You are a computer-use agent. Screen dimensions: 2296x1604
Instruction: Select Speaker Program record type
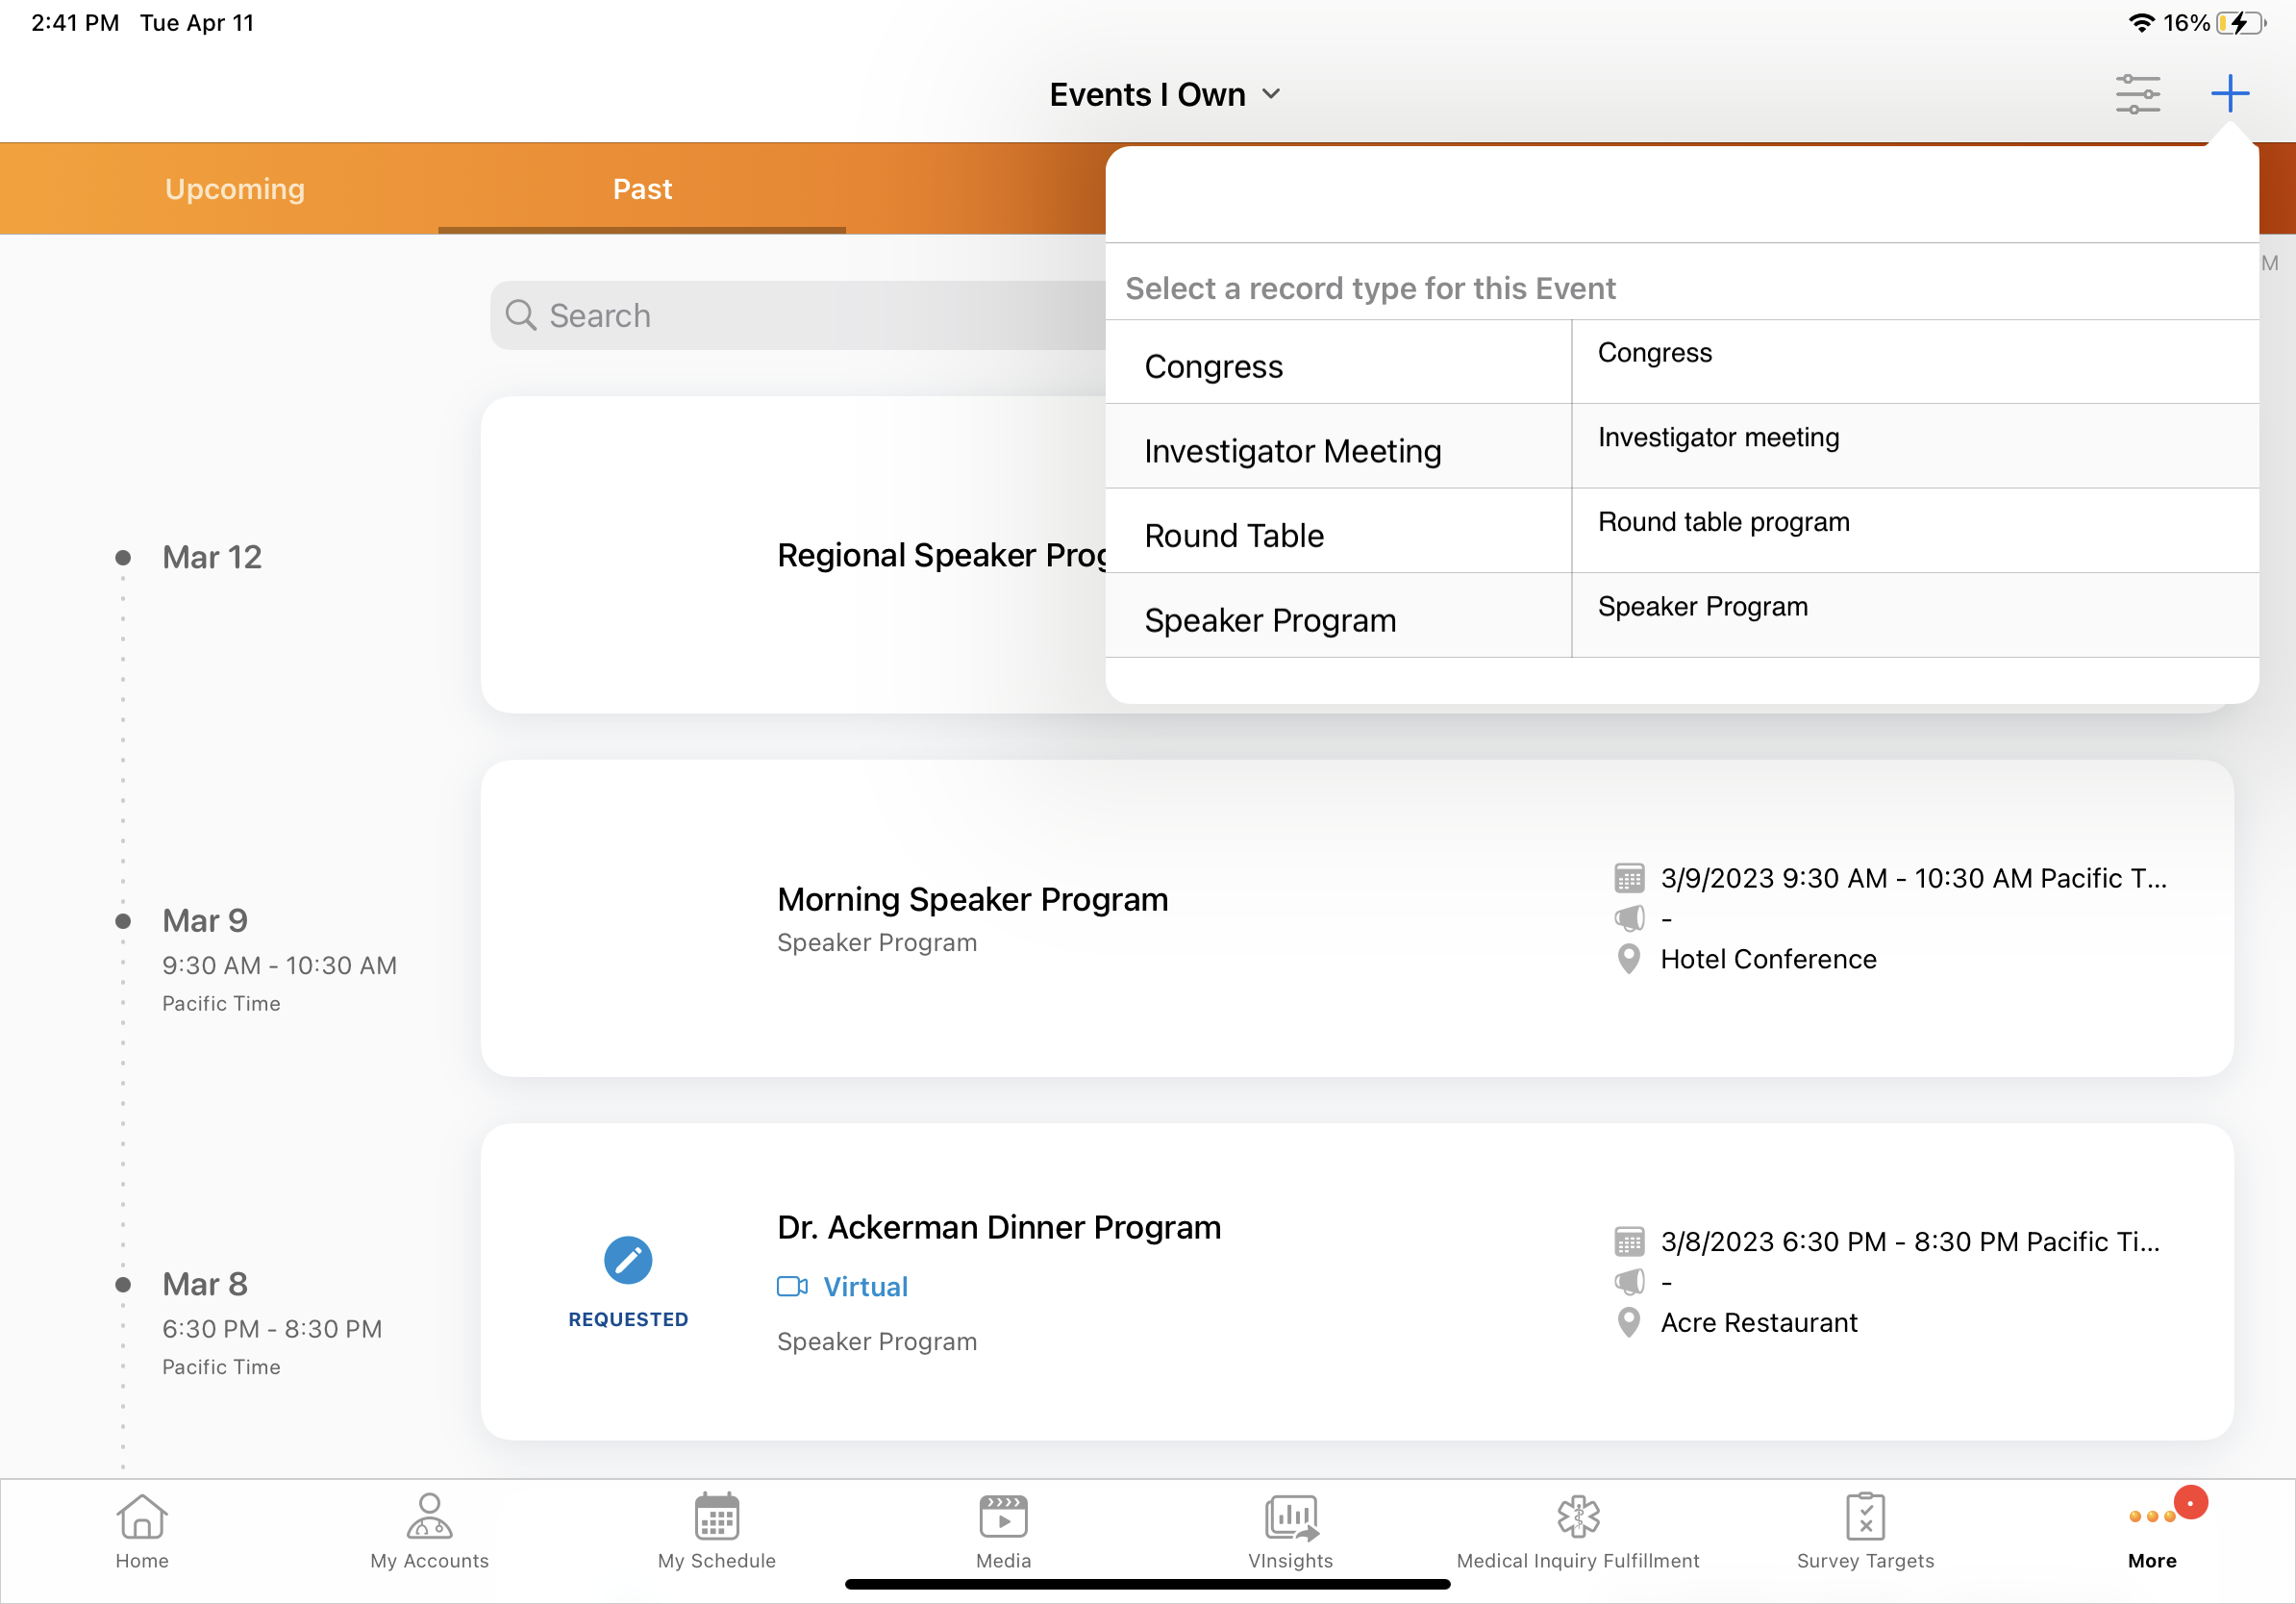pyautogui.click(x=1269, y=620)
